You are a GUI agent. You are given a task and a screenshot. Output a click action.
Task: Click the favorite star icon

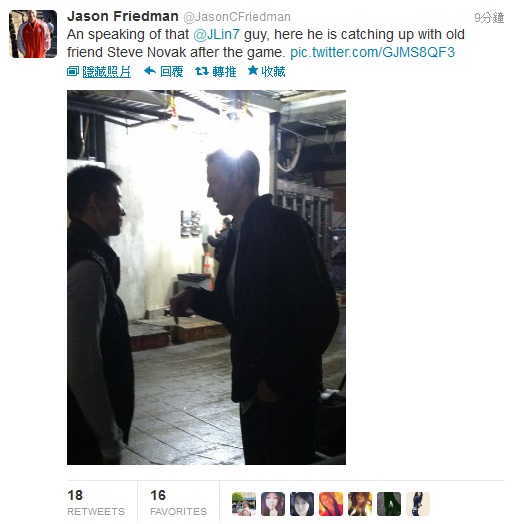click(x=253, y=71)
